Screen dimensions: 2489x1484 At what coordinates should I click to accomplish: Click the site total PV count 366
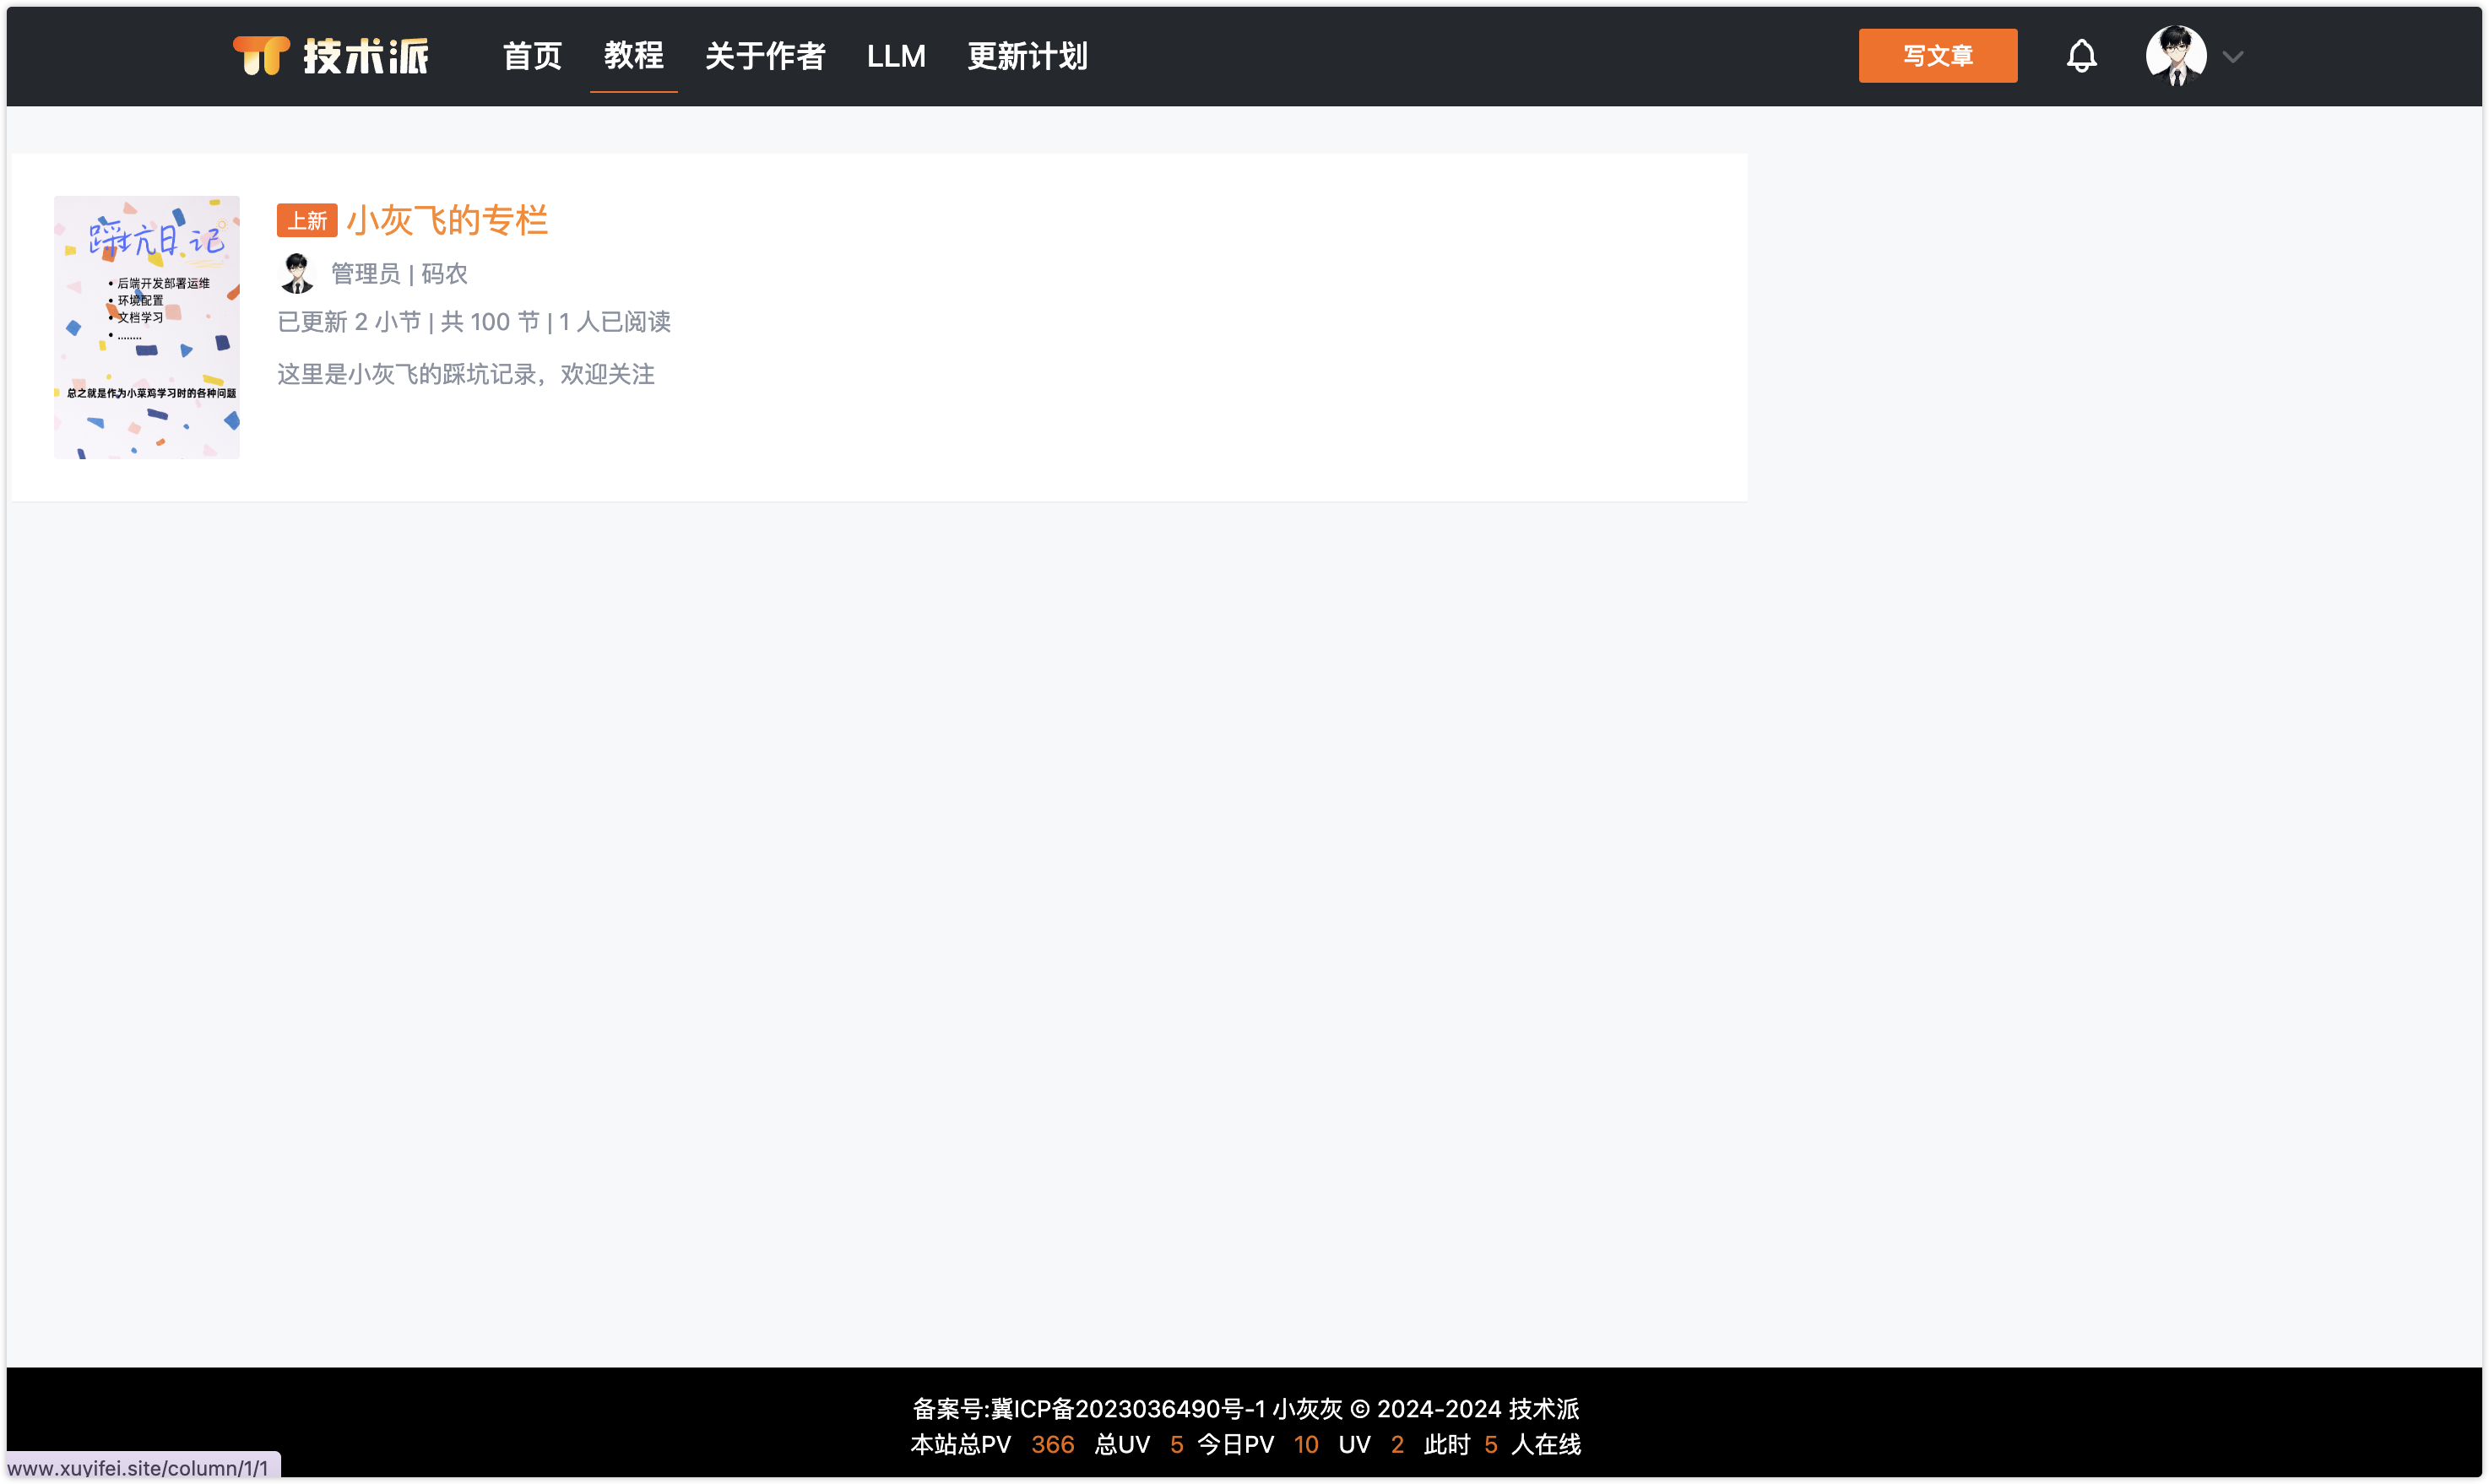[x=1052, y=1444]
